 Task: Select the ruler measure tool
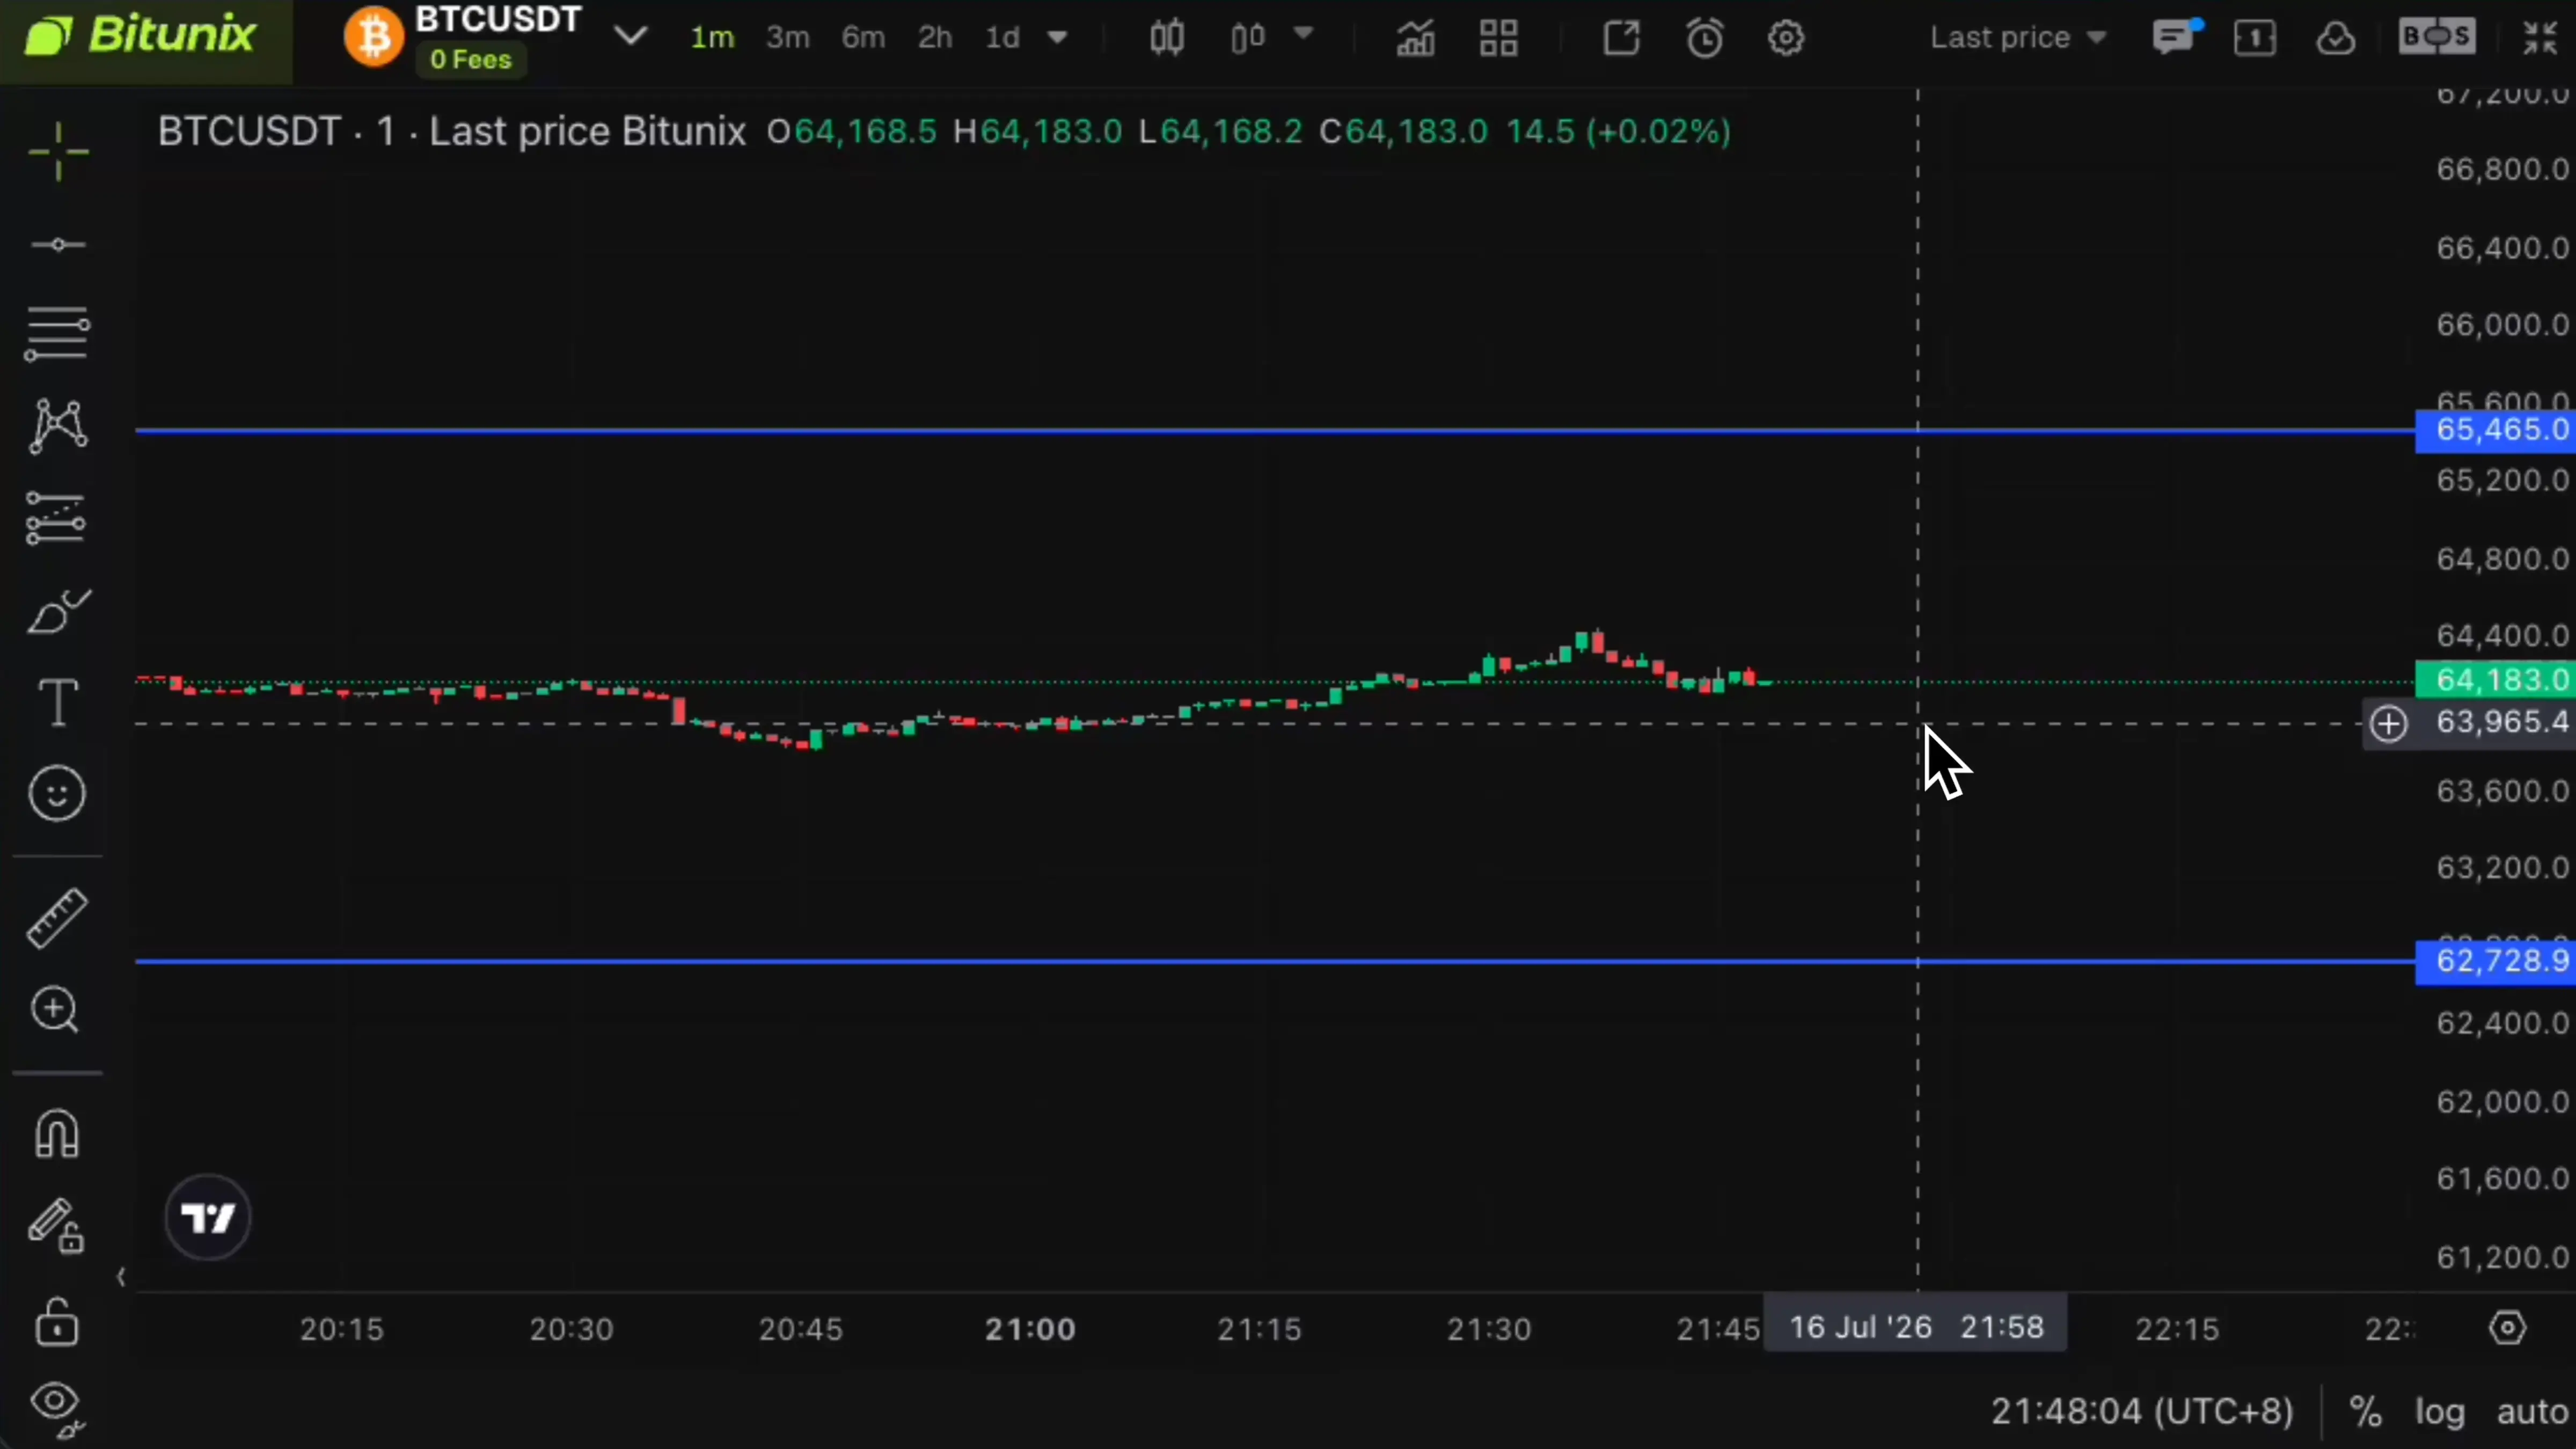57,918
